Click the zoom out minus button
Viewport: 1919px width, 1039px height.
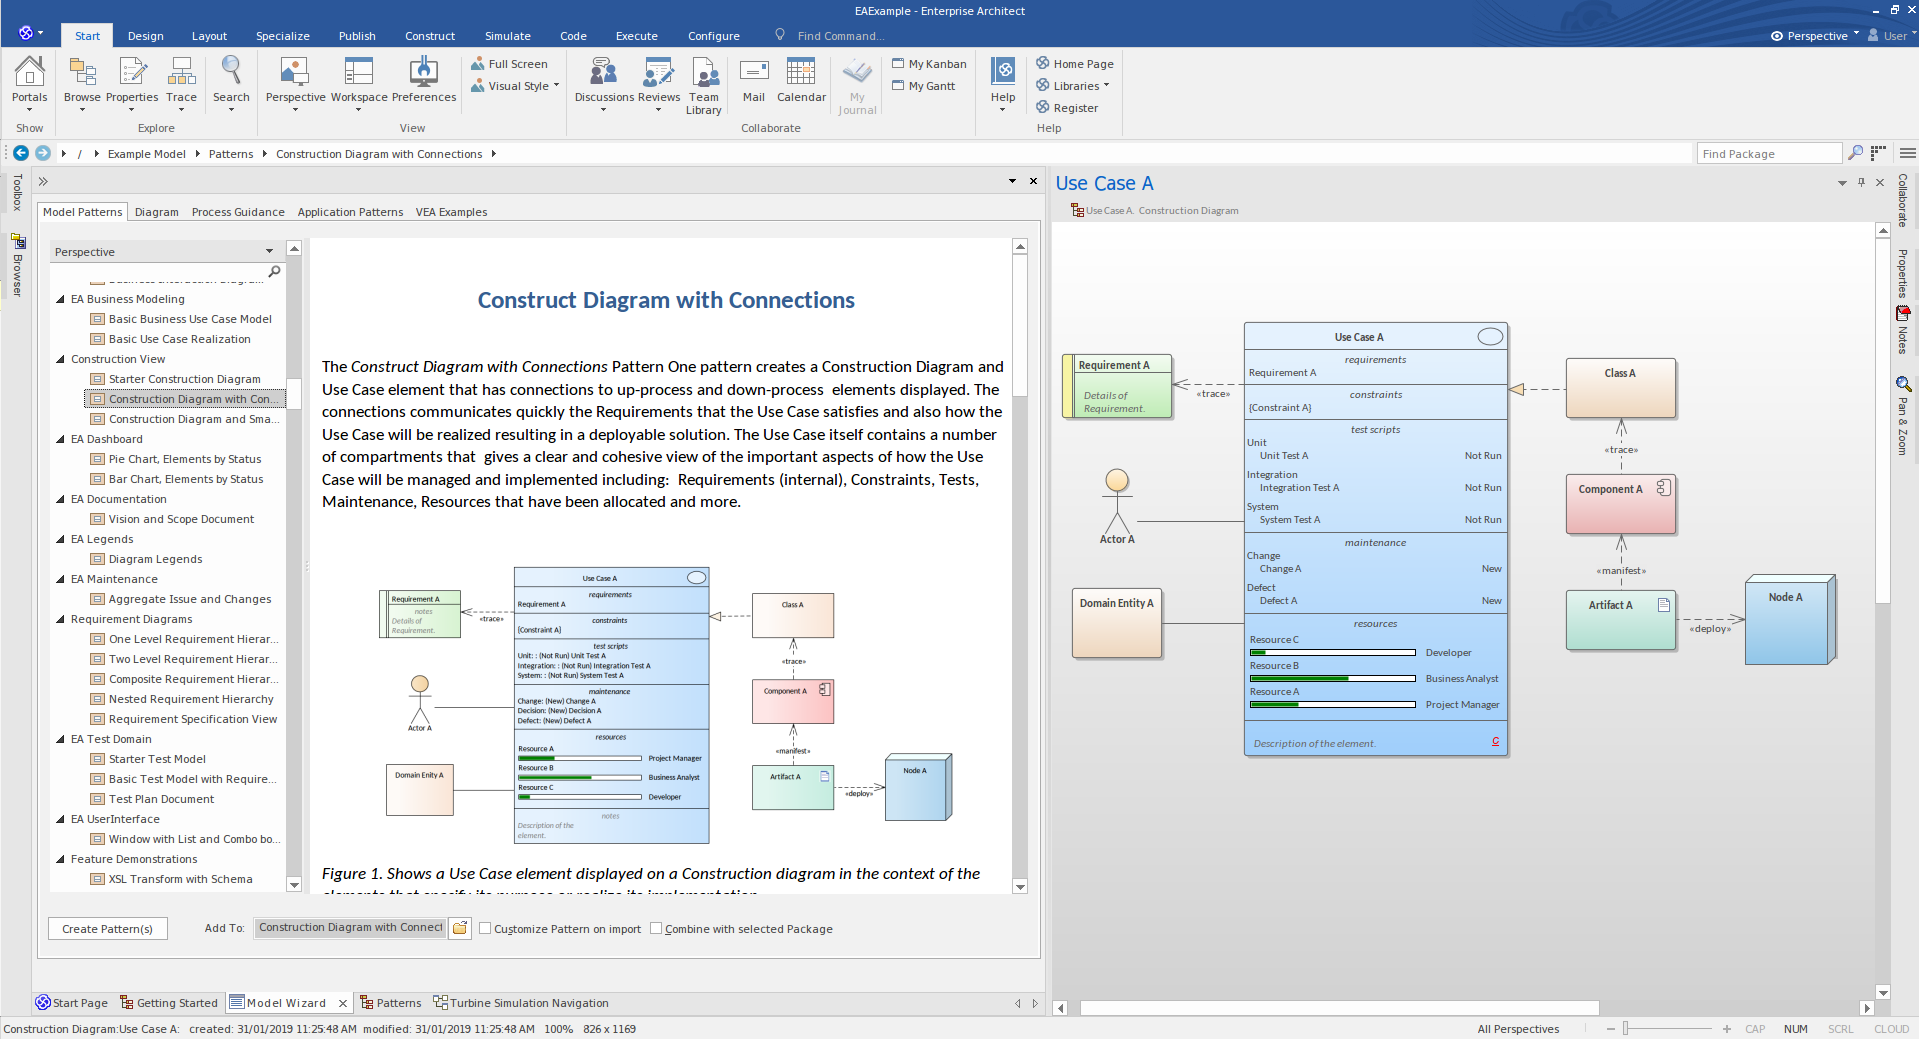1611,1029
